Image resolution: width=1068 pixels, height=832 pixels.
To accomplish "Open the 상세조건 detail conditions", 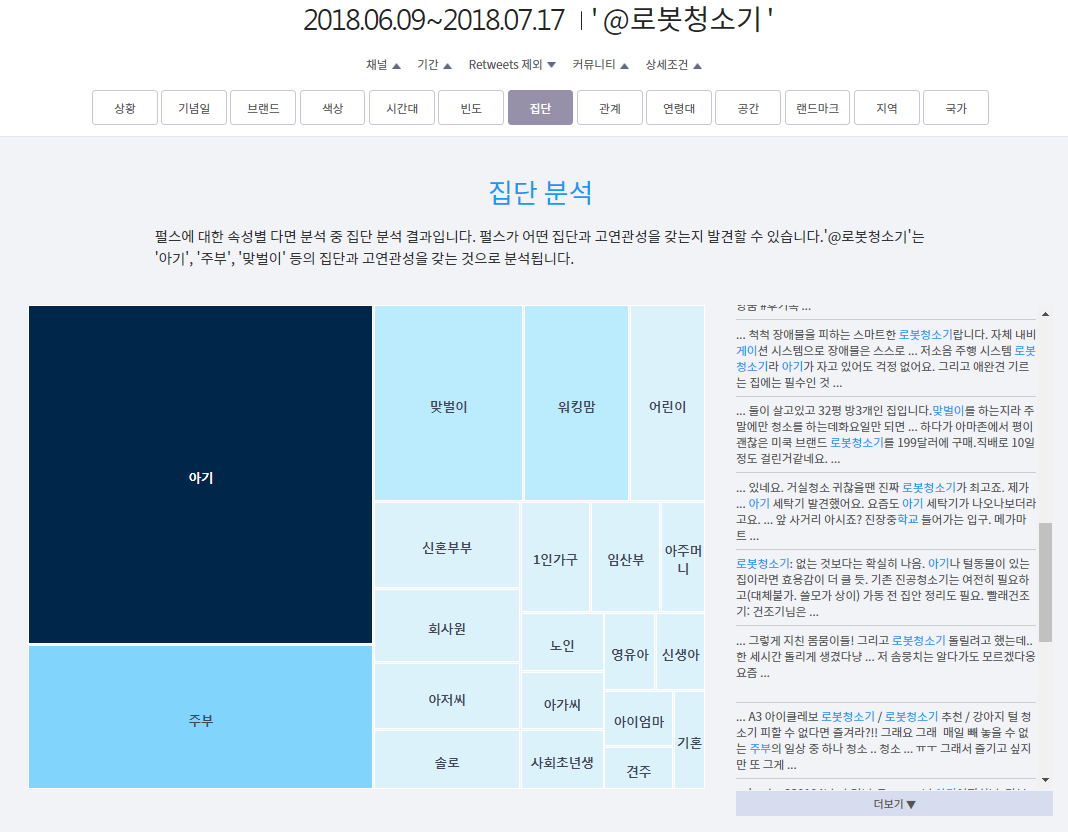I will (x=673, y=65).
